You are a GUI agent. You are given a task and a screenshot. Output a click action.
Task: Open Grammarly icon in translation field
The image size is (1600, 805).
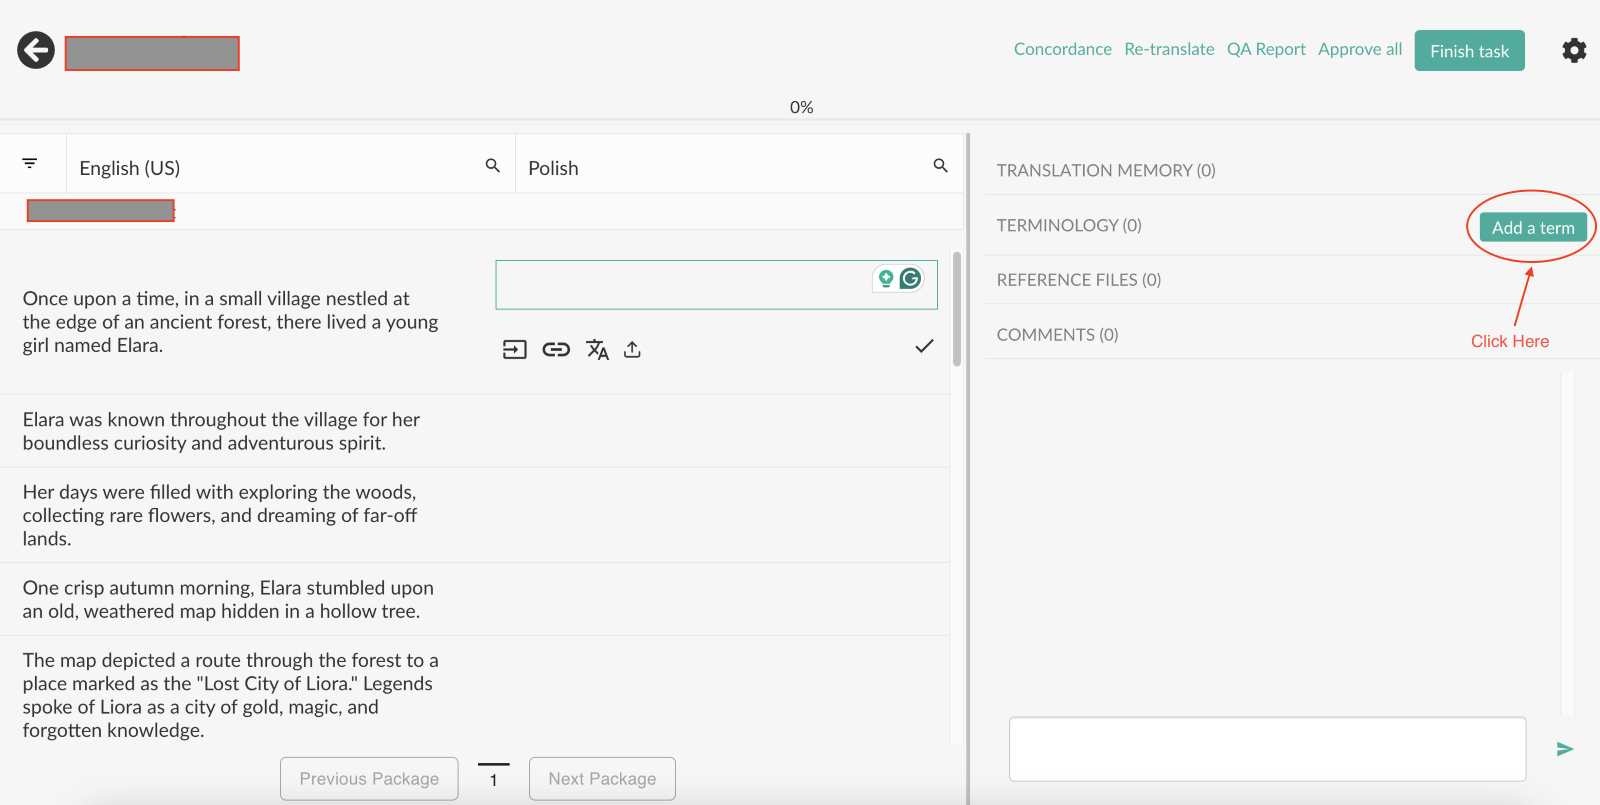pos(910,279)
